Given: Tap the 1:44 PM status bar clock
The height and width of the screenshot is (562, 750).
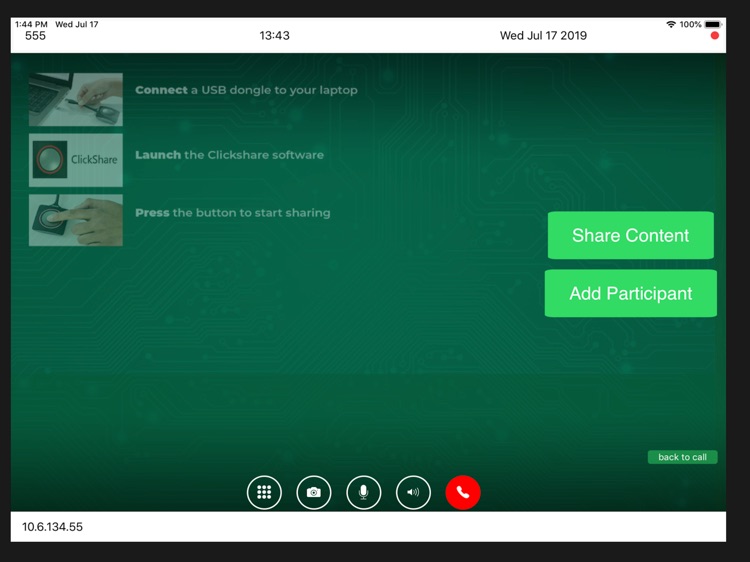Looking at the screenshot, I should pyautogui.click(x=31, y=24).
